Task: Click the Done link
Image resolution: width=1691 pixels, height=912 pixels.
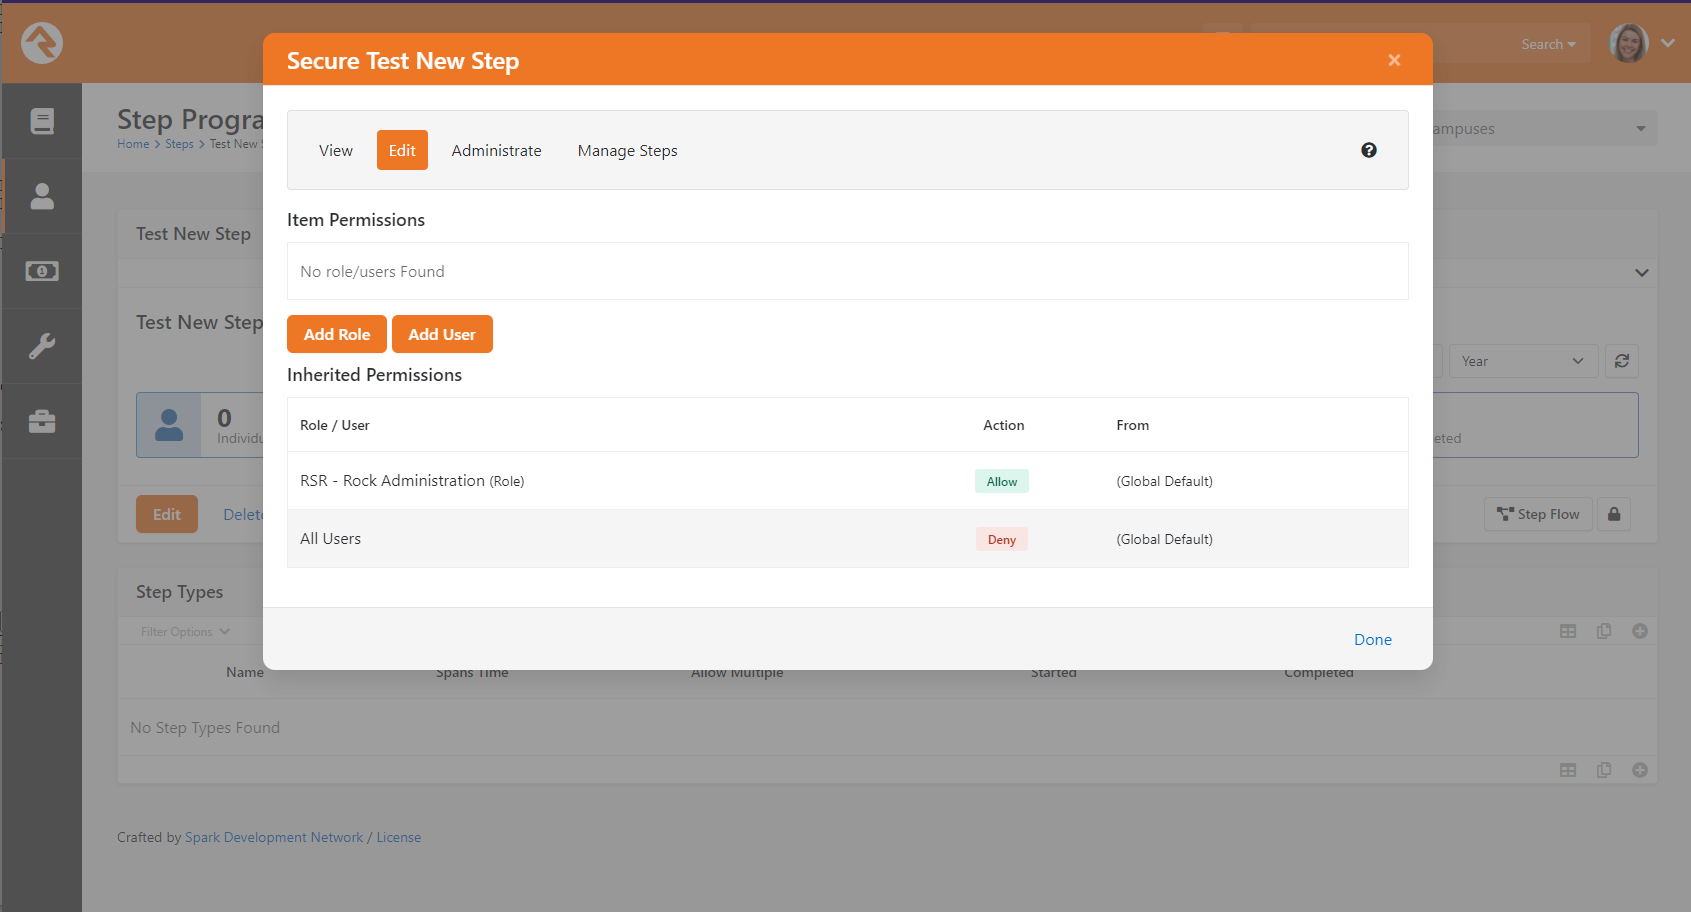Action: click(x=1373, y=640)
